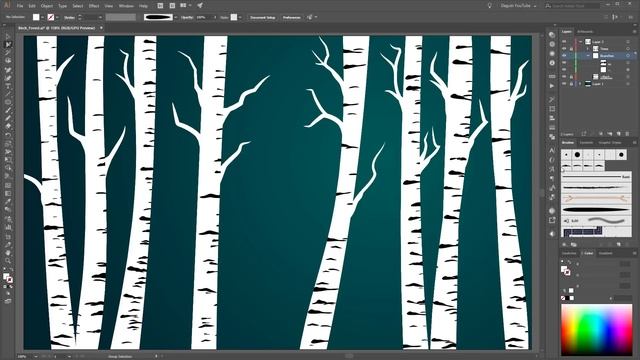
Task: Select the Pen tool
Action: pos(8,70)
